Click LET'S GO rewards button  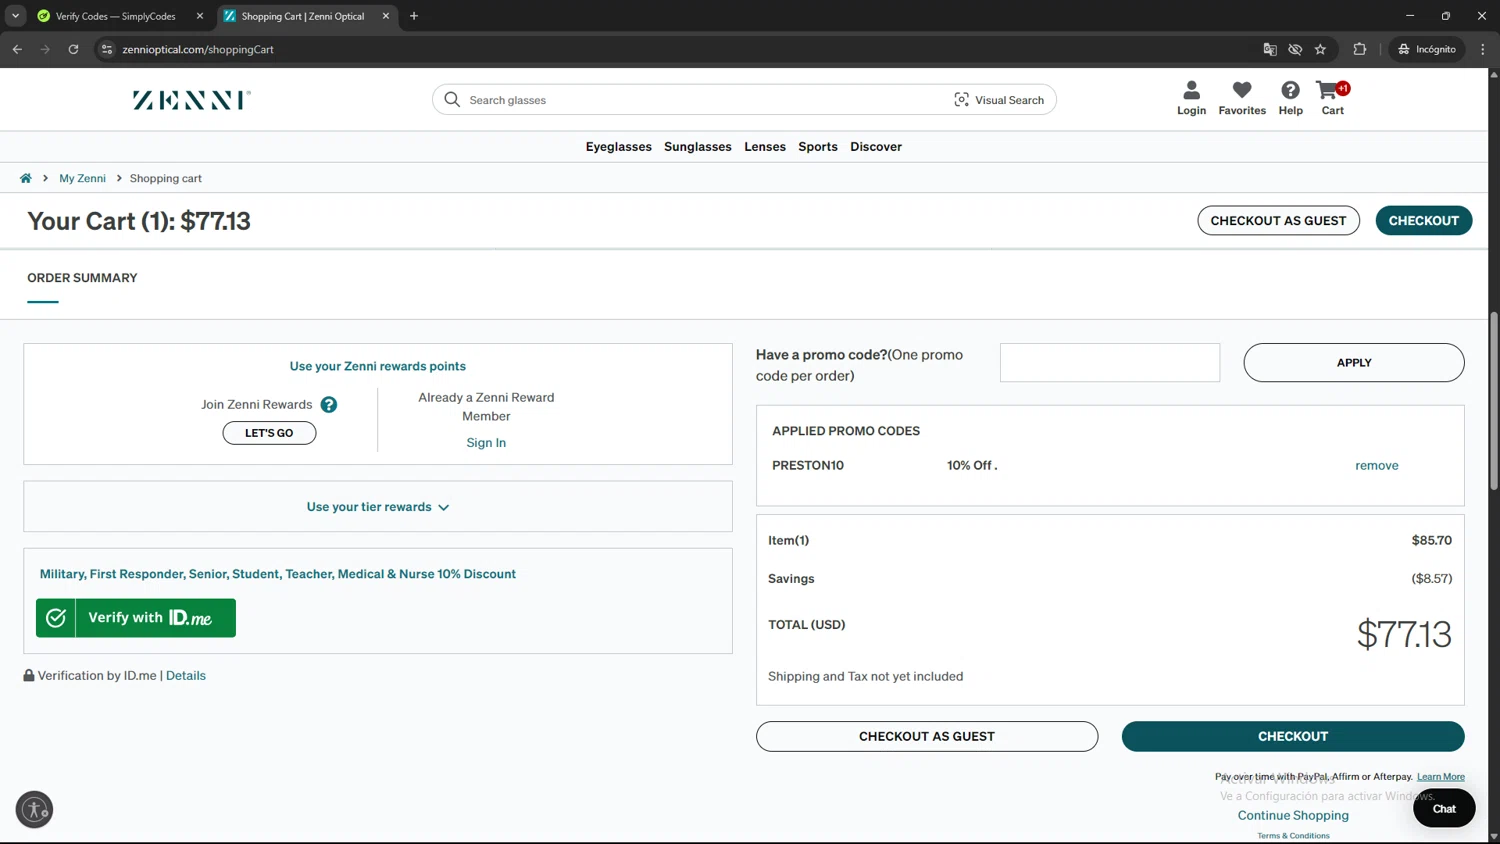coord(269,433)
